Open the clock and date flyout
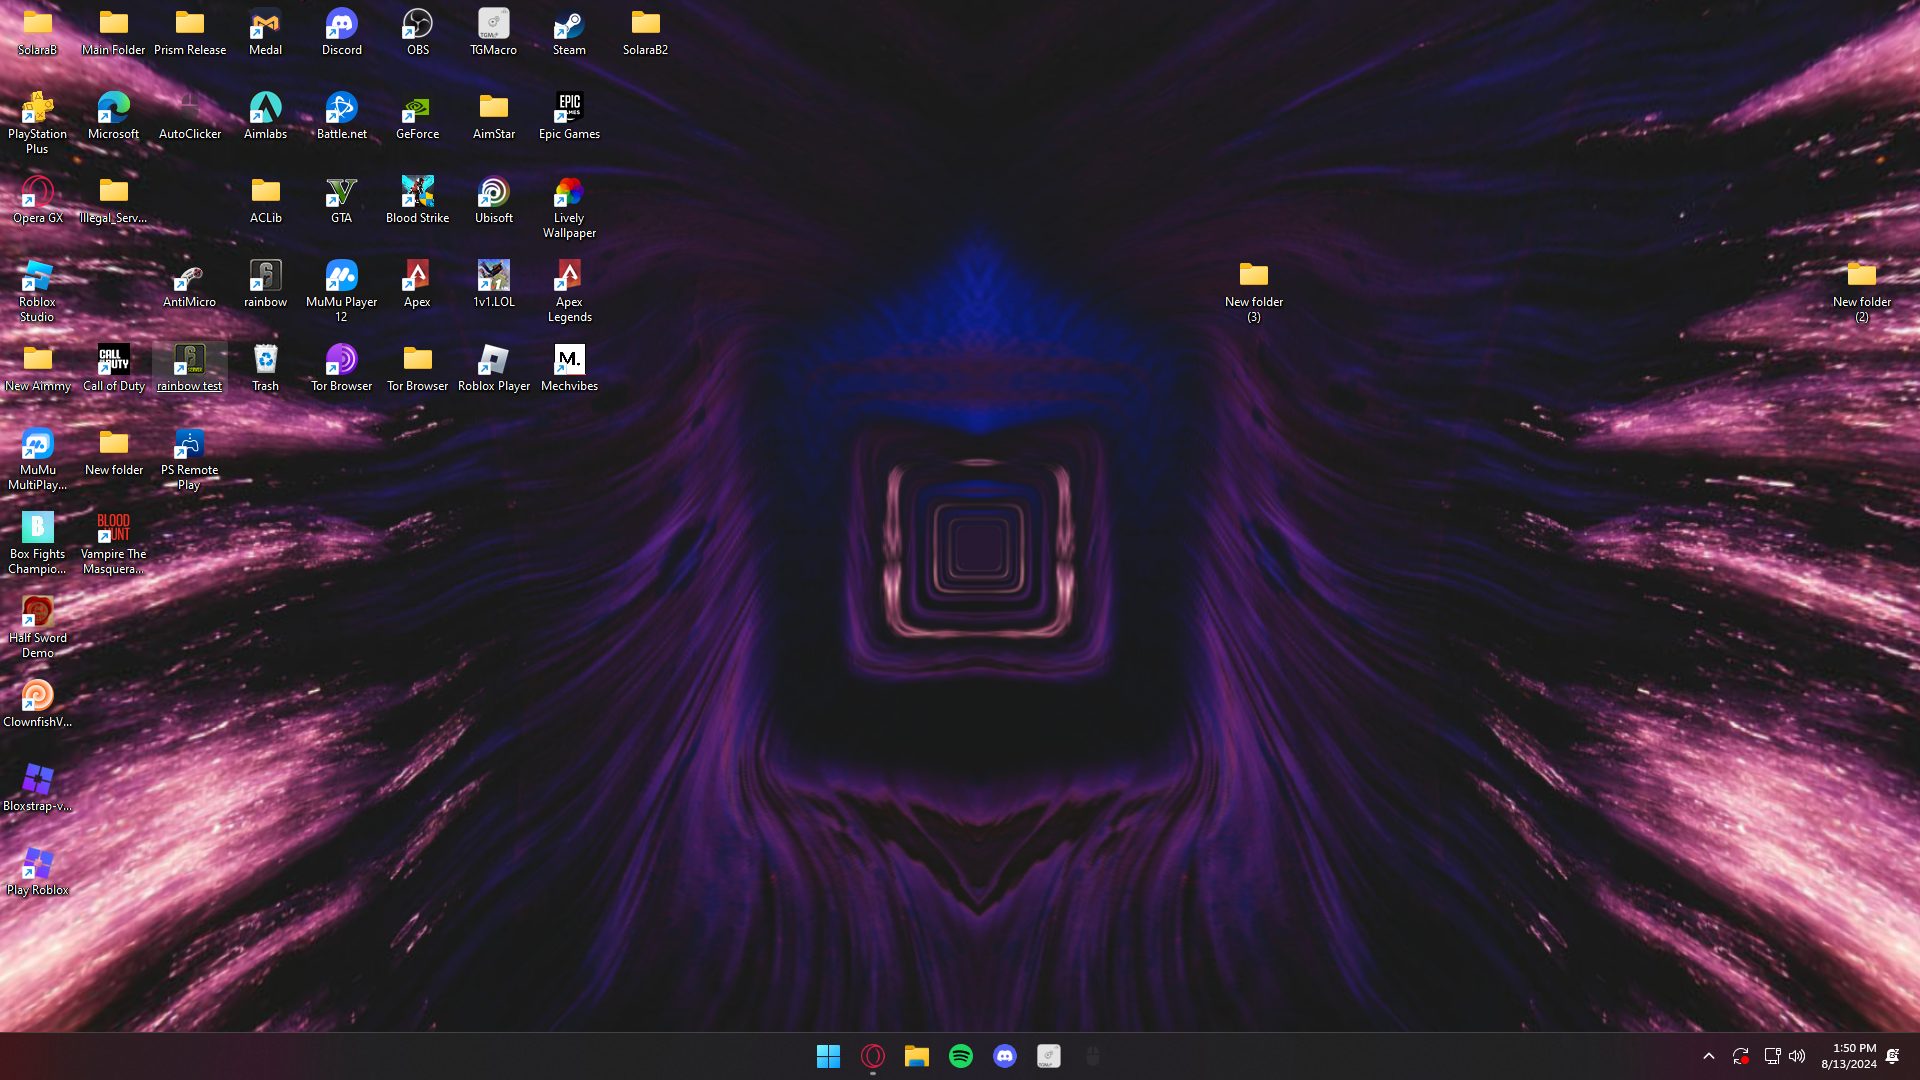Image resolution: width=1920 pixels, height=1080 pixels. pos(1848,1056)
